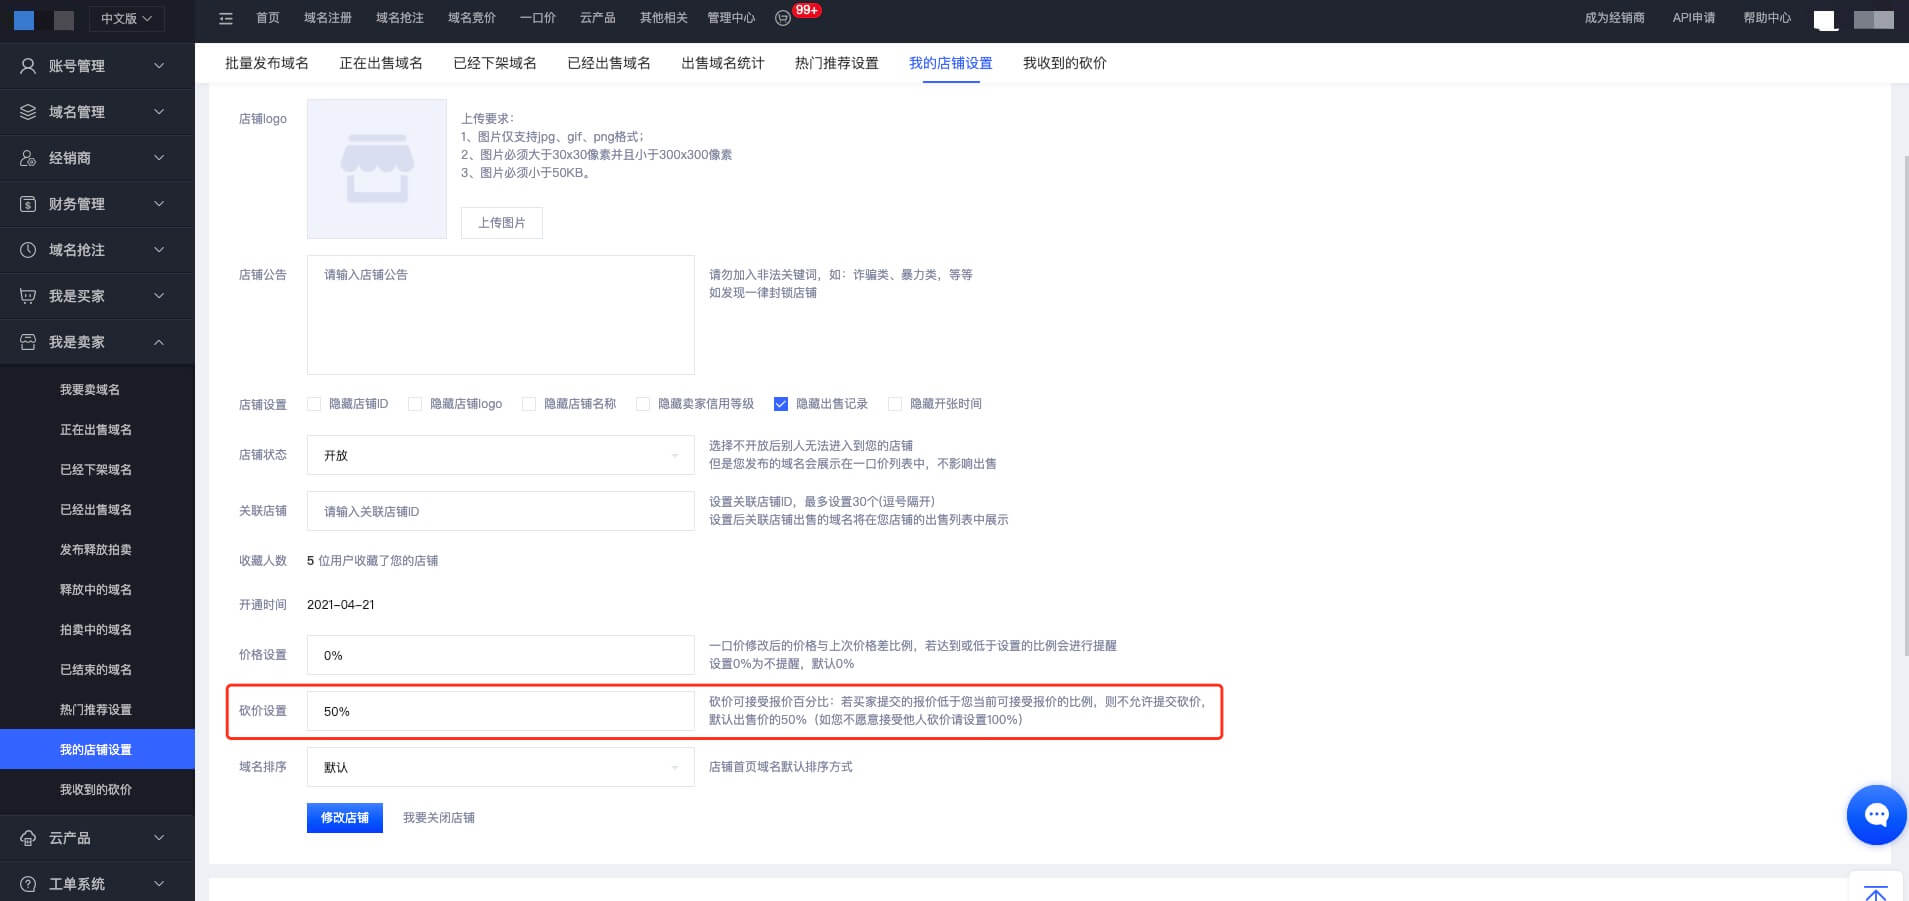Image resolution: width=1909 pixels, height=901 pixels.
Task: Click the sidebar collapse menu icon
Action: 226,18
